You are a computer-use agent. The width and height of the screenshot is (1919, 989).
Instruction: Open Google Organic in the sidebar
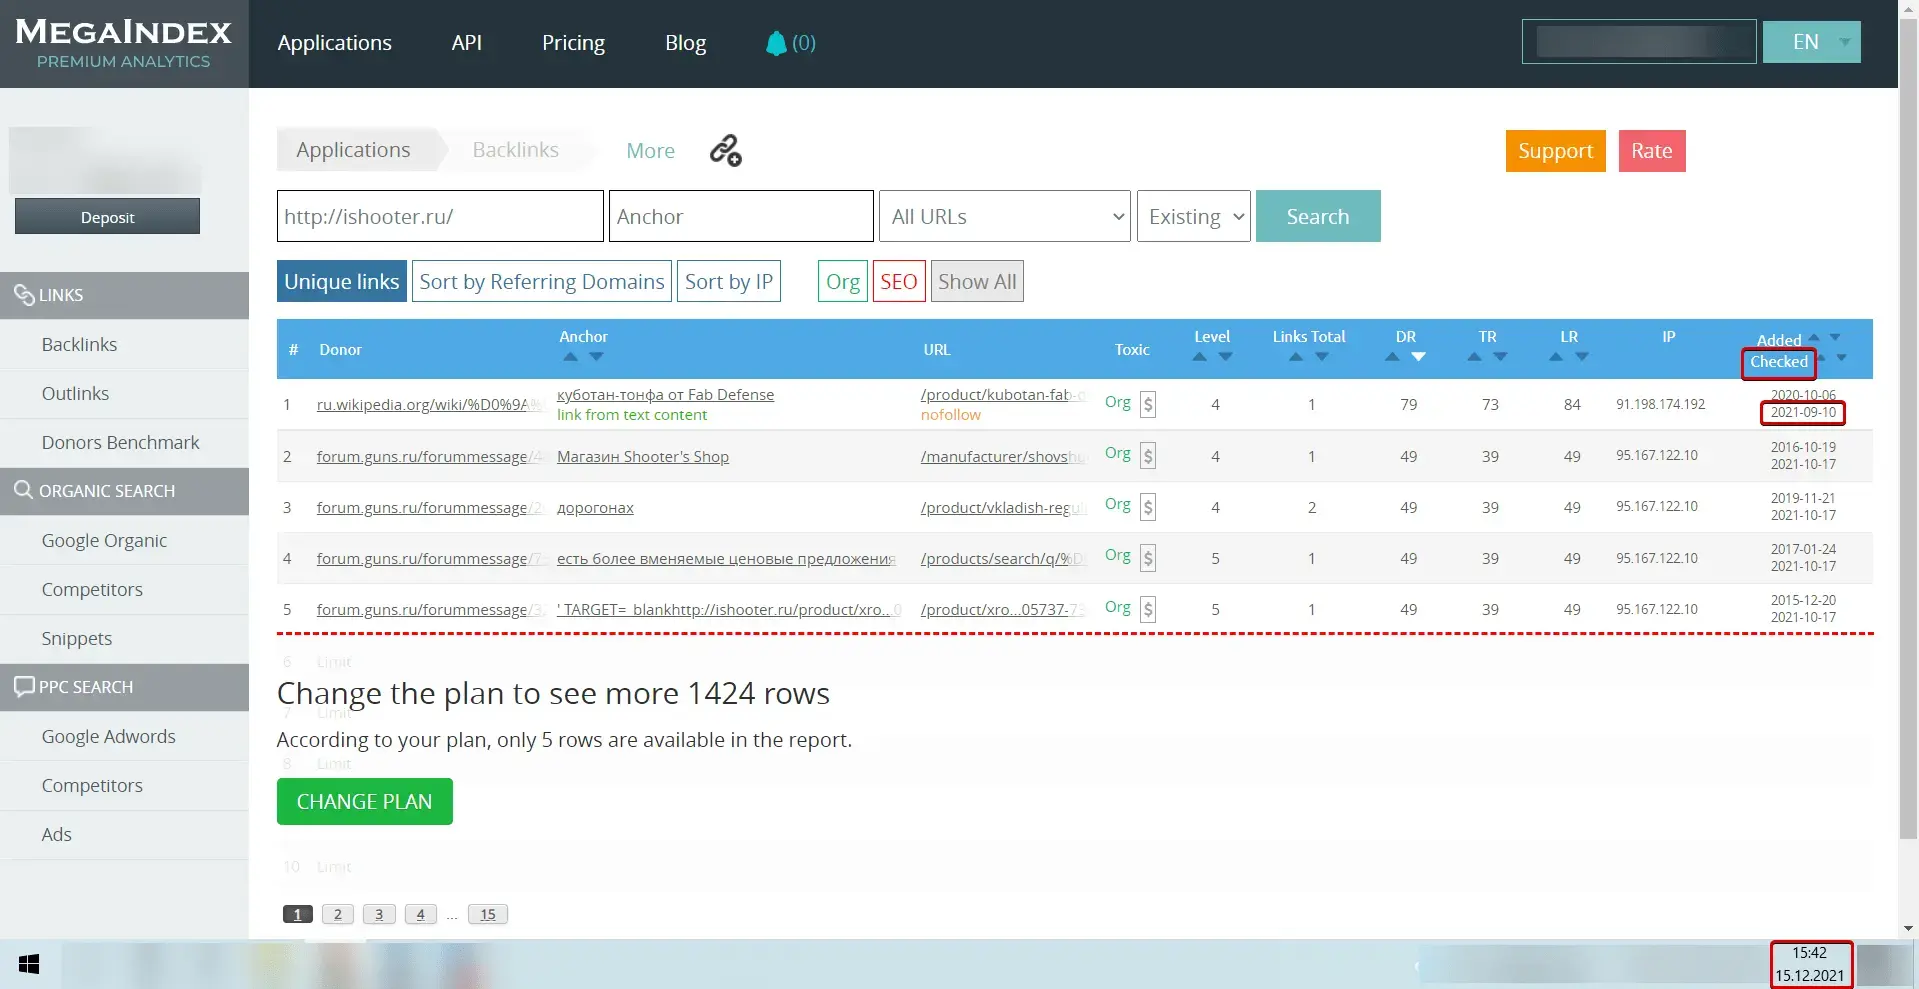124,541
